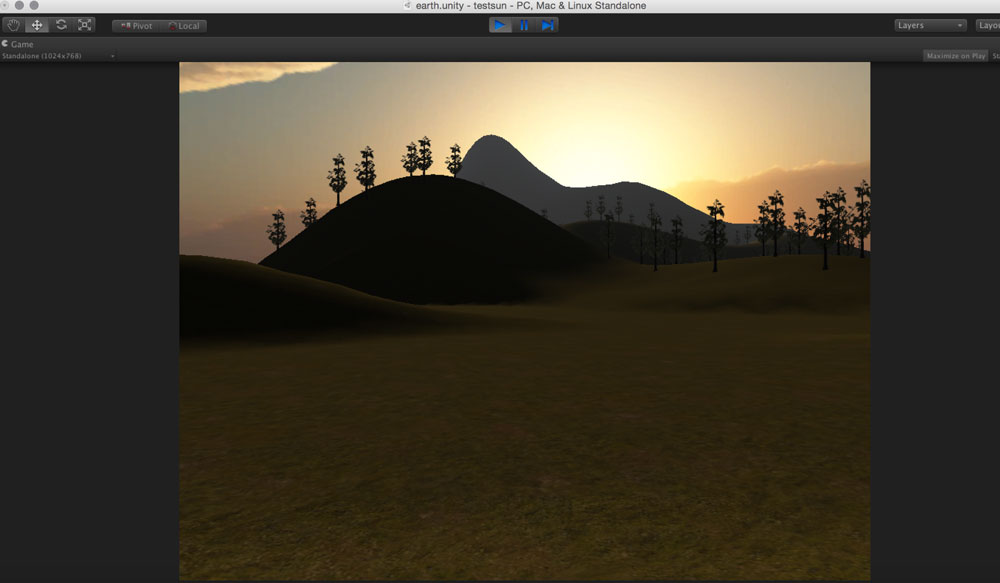
Task: Click the Stats button in Game view
Action: pyautogui.click(x=995, y=56)
